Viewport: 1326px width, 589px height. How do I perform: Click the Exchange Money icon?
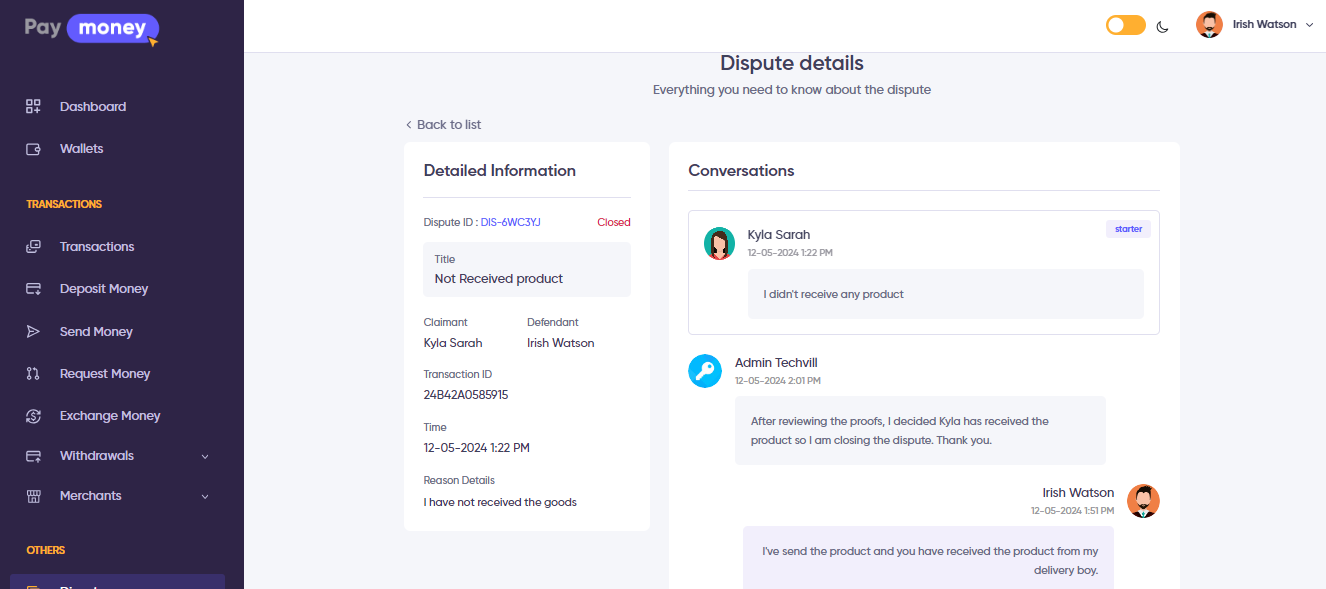[x=33, y=416]
